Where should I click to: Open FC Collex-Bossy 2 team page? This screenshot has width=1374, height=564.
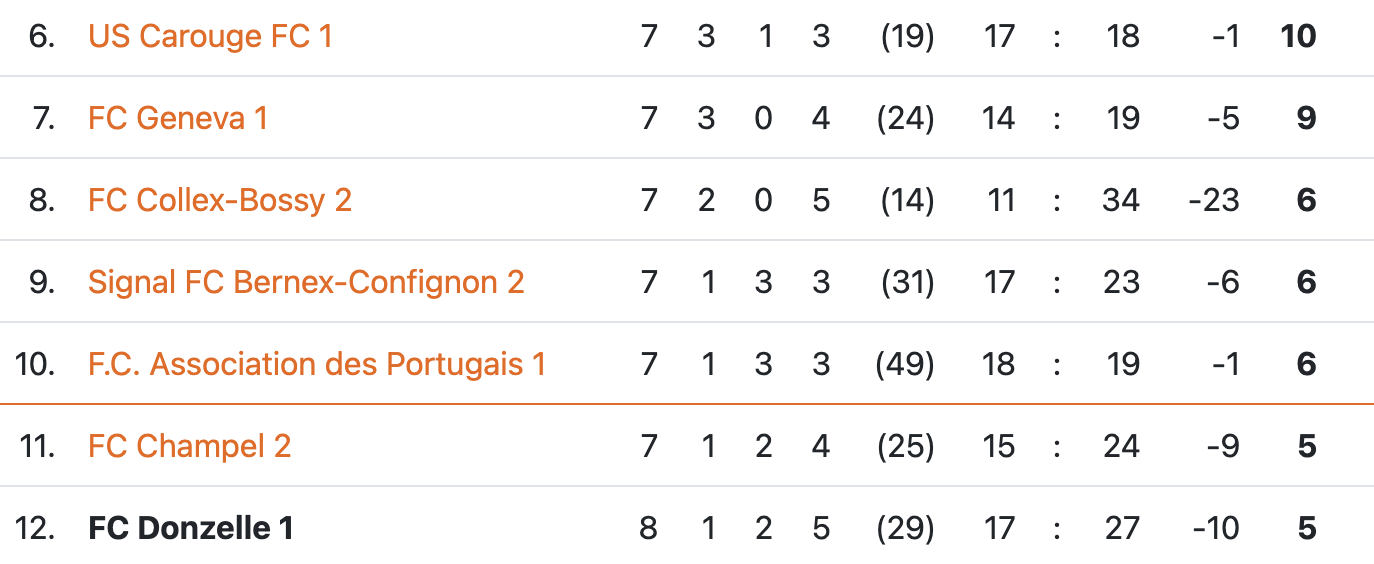220,201
